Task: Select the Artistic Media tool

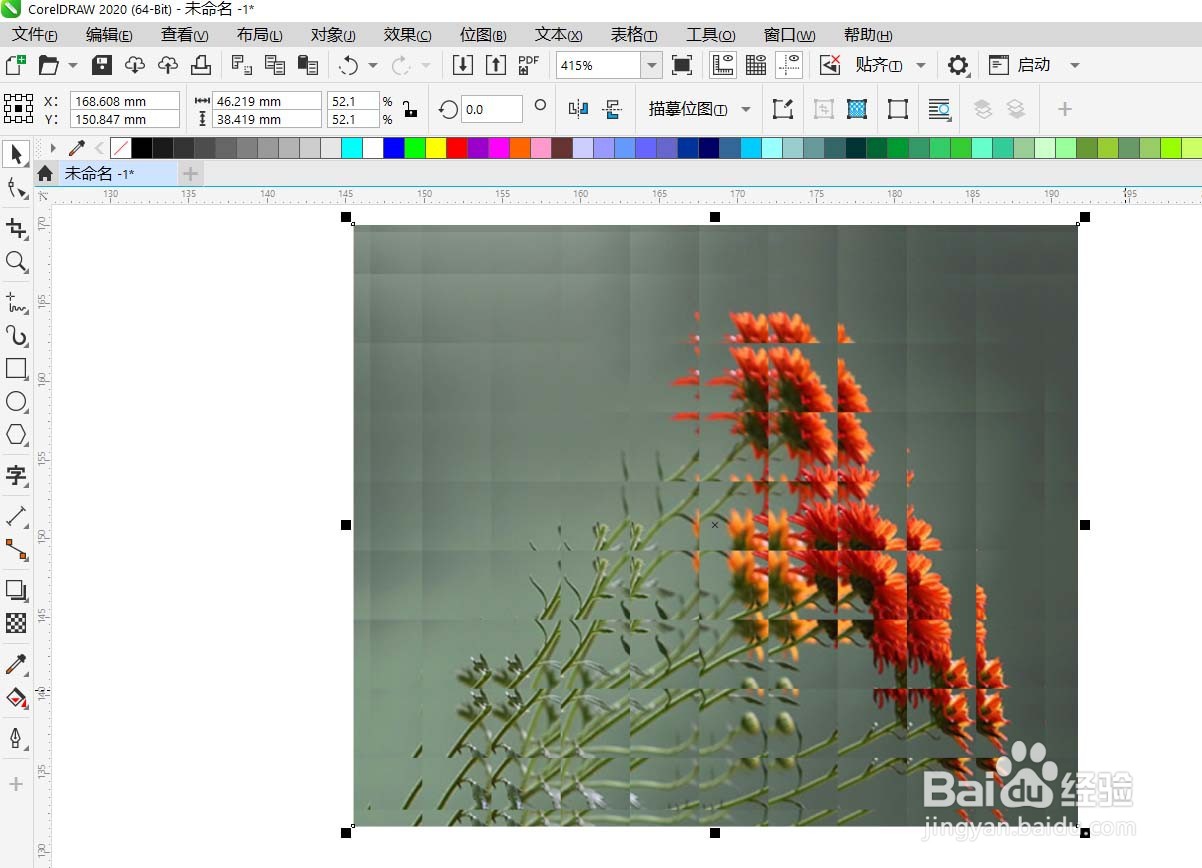Action: tap(16, 335)
